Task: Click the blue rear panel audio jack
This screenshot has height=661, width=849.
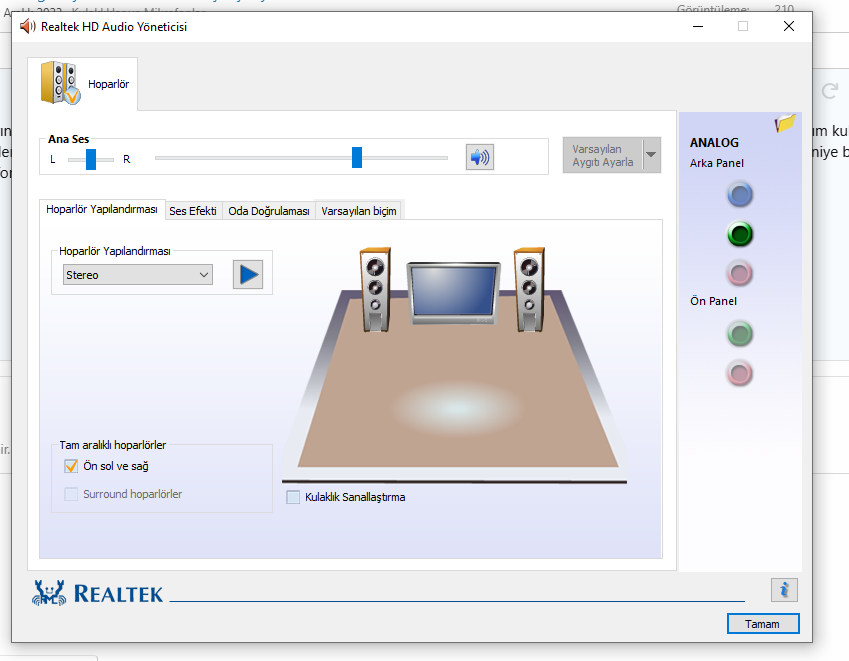Action: [740, 195]
